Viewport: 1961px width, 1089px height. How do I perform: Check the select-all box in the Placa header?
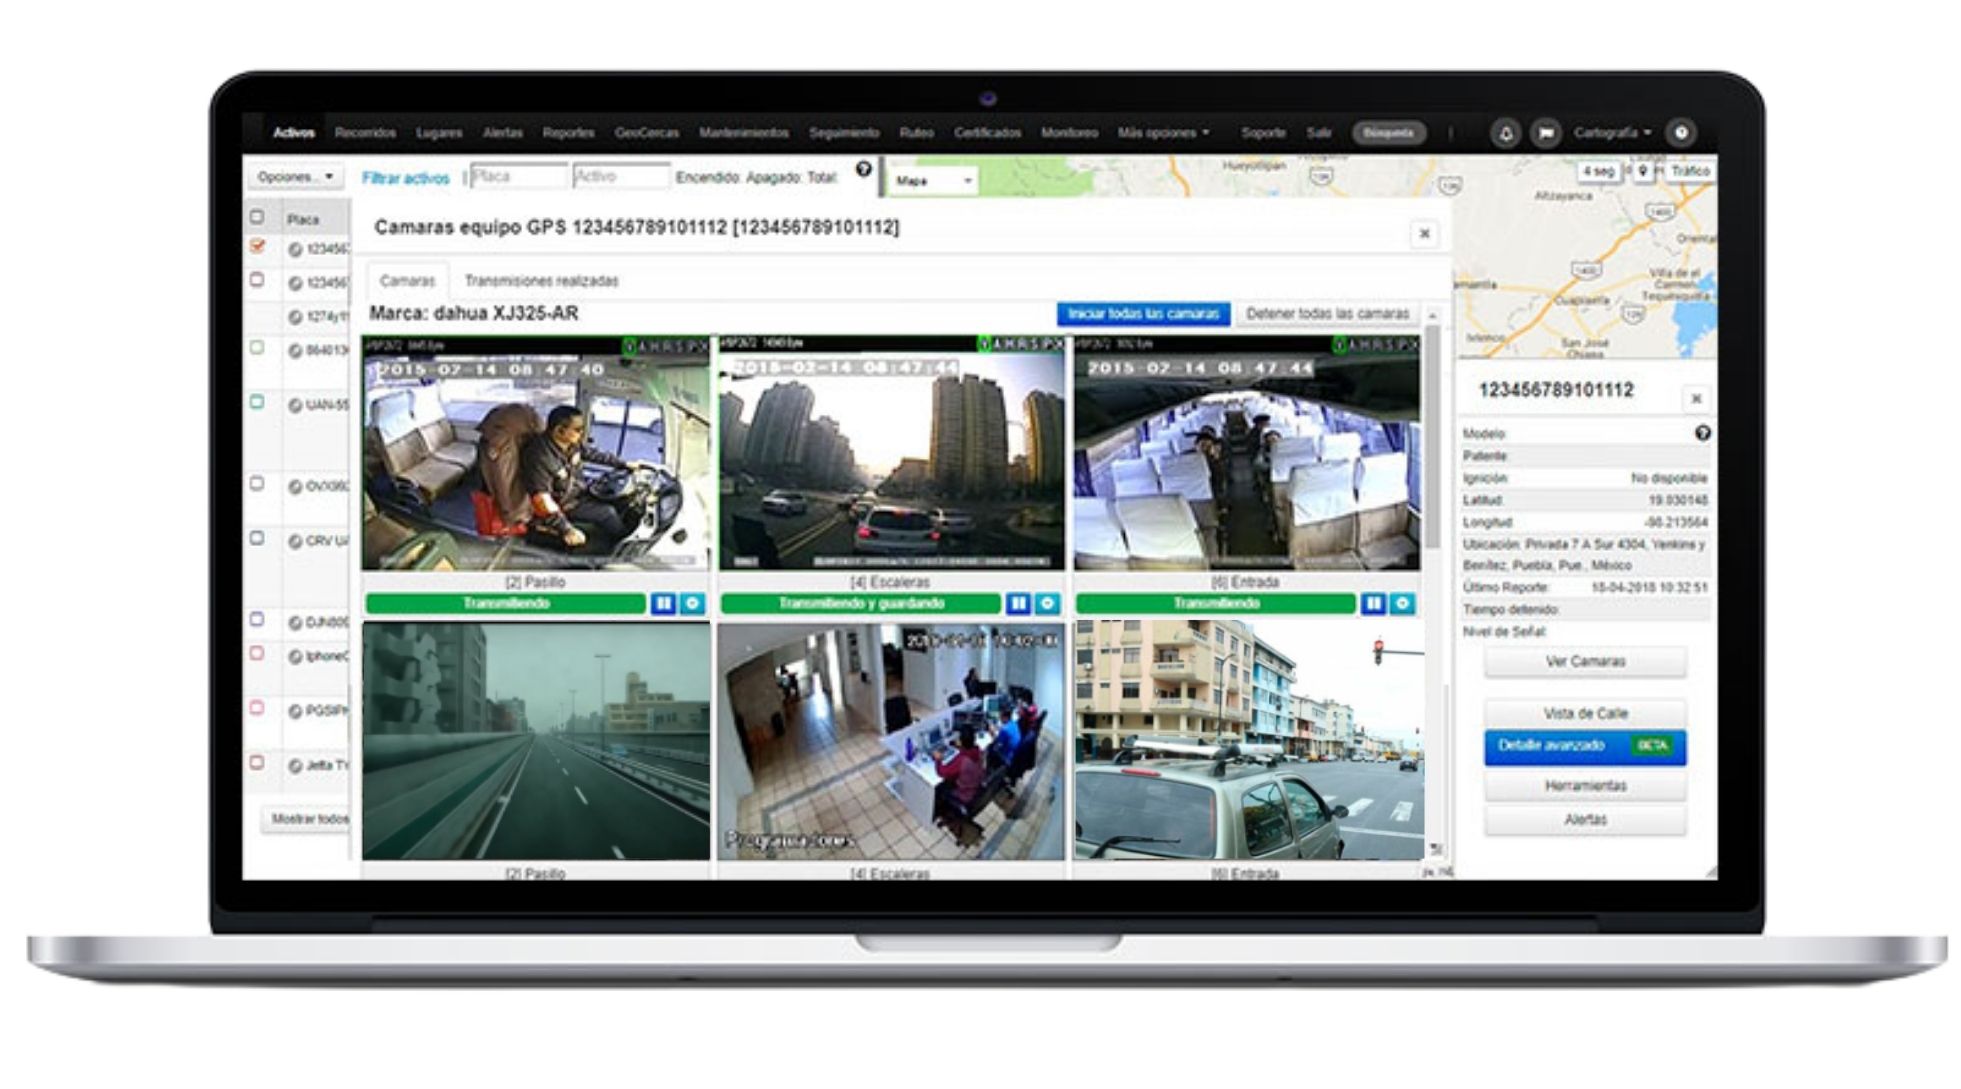tap(257, 217)
